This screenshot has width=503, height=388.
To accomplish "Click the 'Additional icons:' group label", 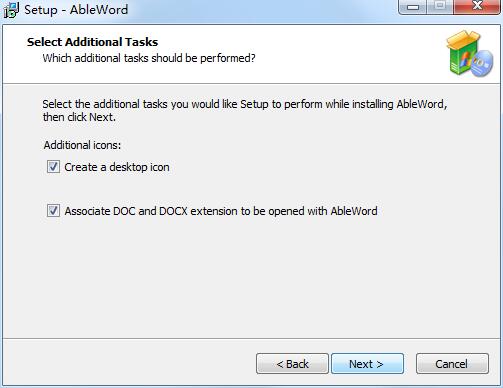I will tap(82, 145).
